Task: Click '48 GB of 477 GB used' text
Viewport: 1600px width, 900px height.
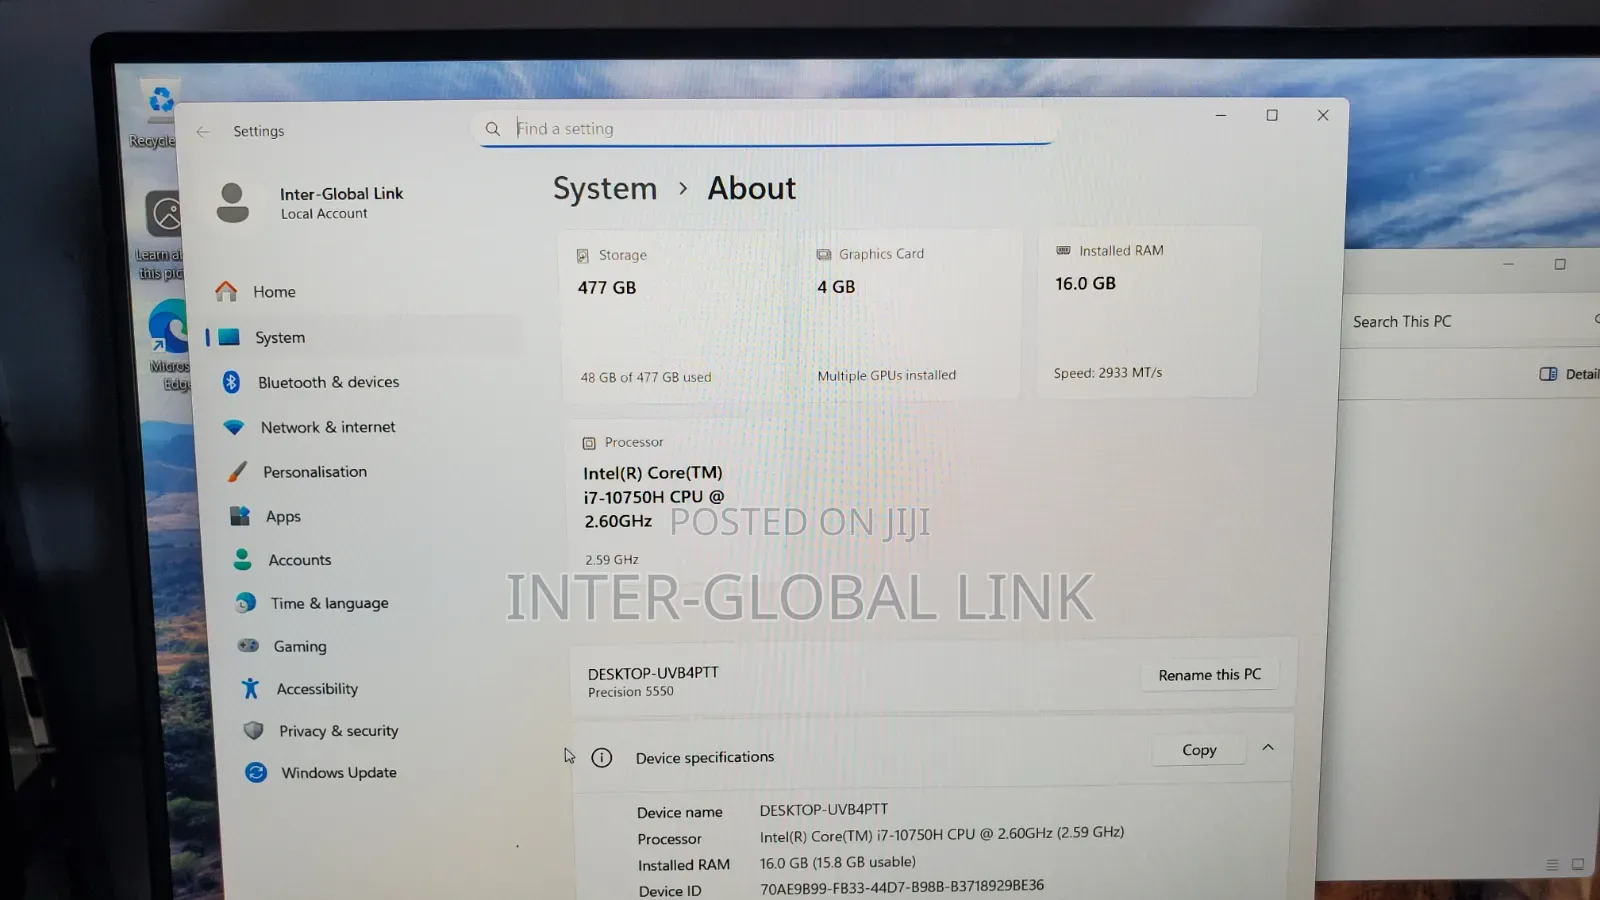Action: coord(646,378)
